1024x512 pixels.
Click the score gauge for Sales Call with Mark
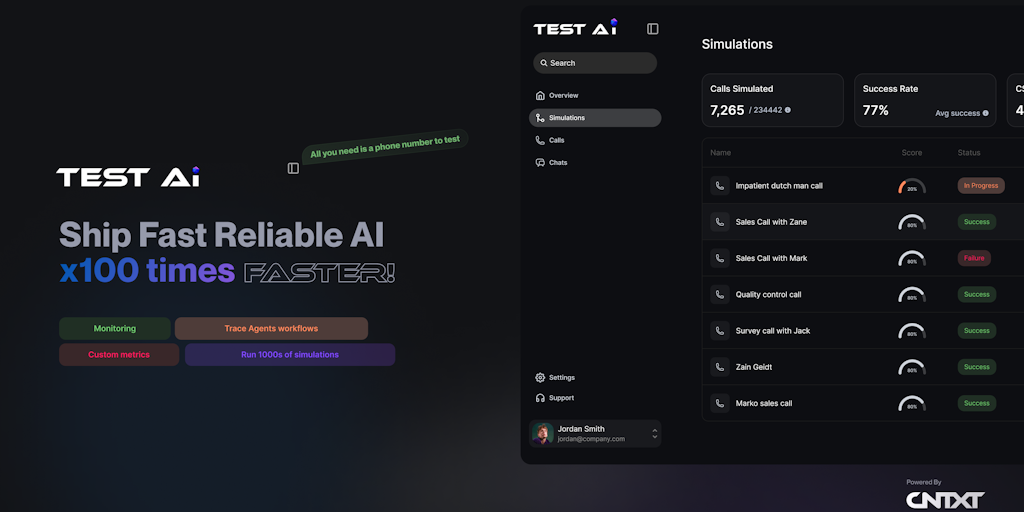click(x=912, y=259)
